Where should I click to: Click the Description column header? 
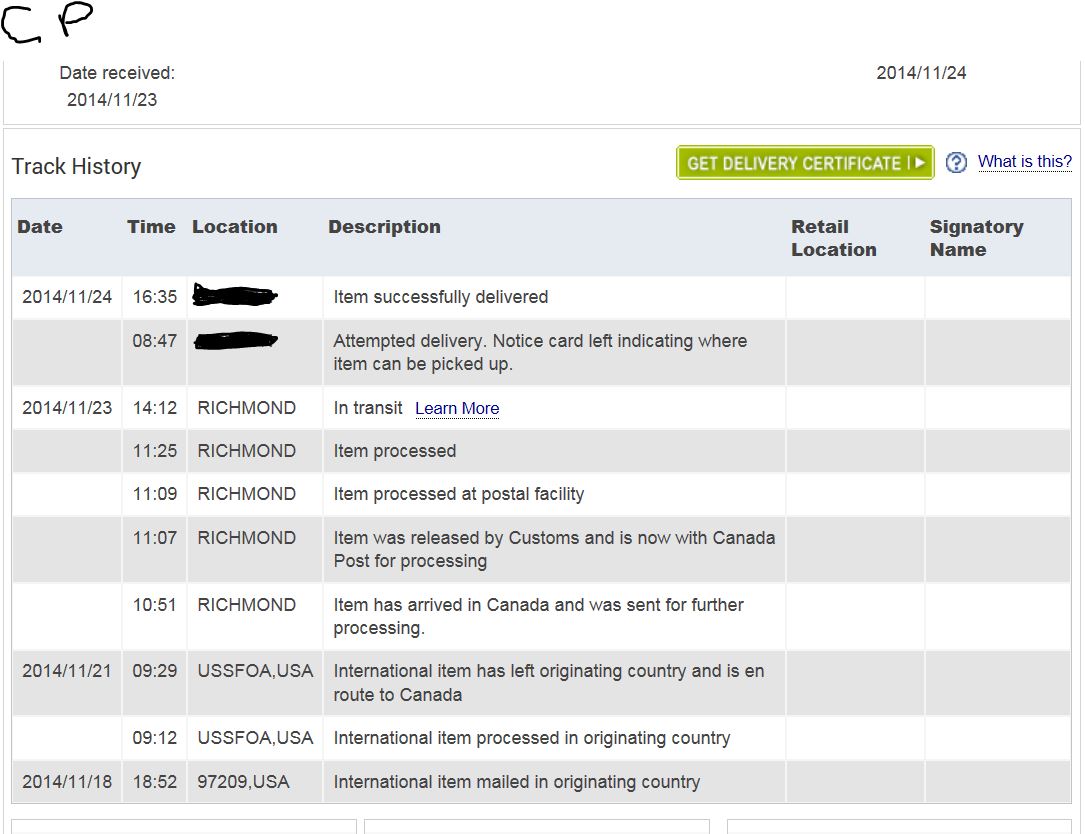pyautogui.click(x=384, y=227)
